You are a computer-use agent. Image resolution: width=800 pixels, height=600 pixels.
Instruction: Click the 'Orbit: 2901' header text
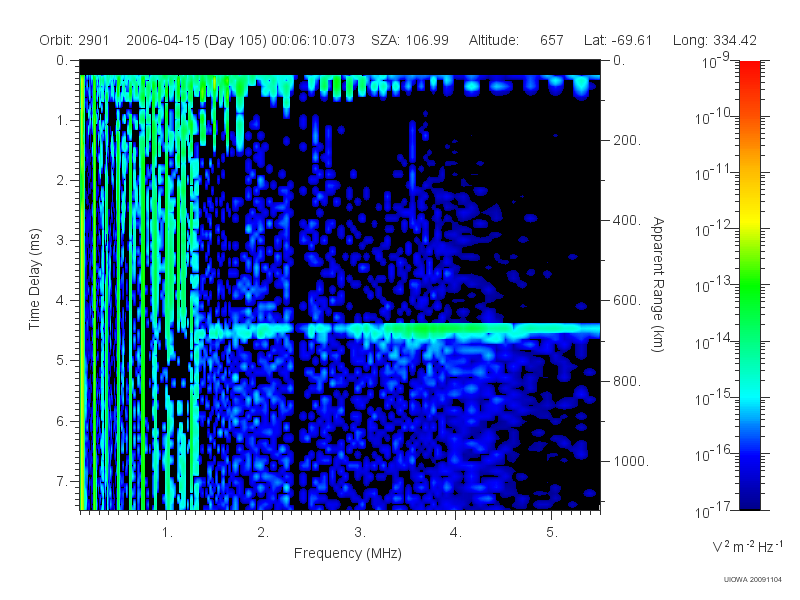(x=74, y=40)
